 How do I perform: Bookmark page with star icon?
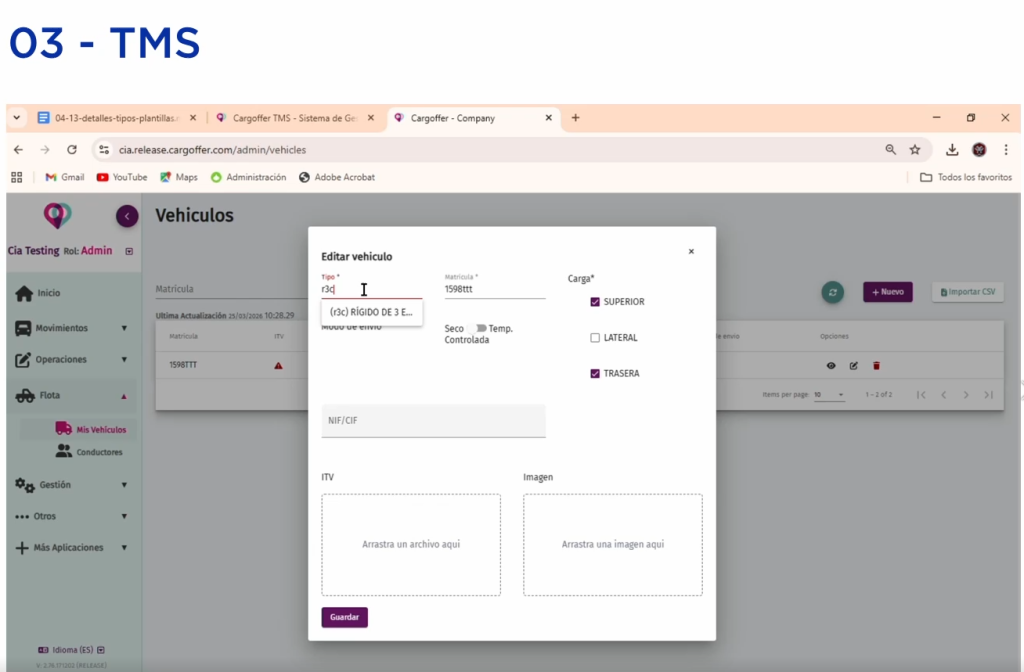(914, 150)
